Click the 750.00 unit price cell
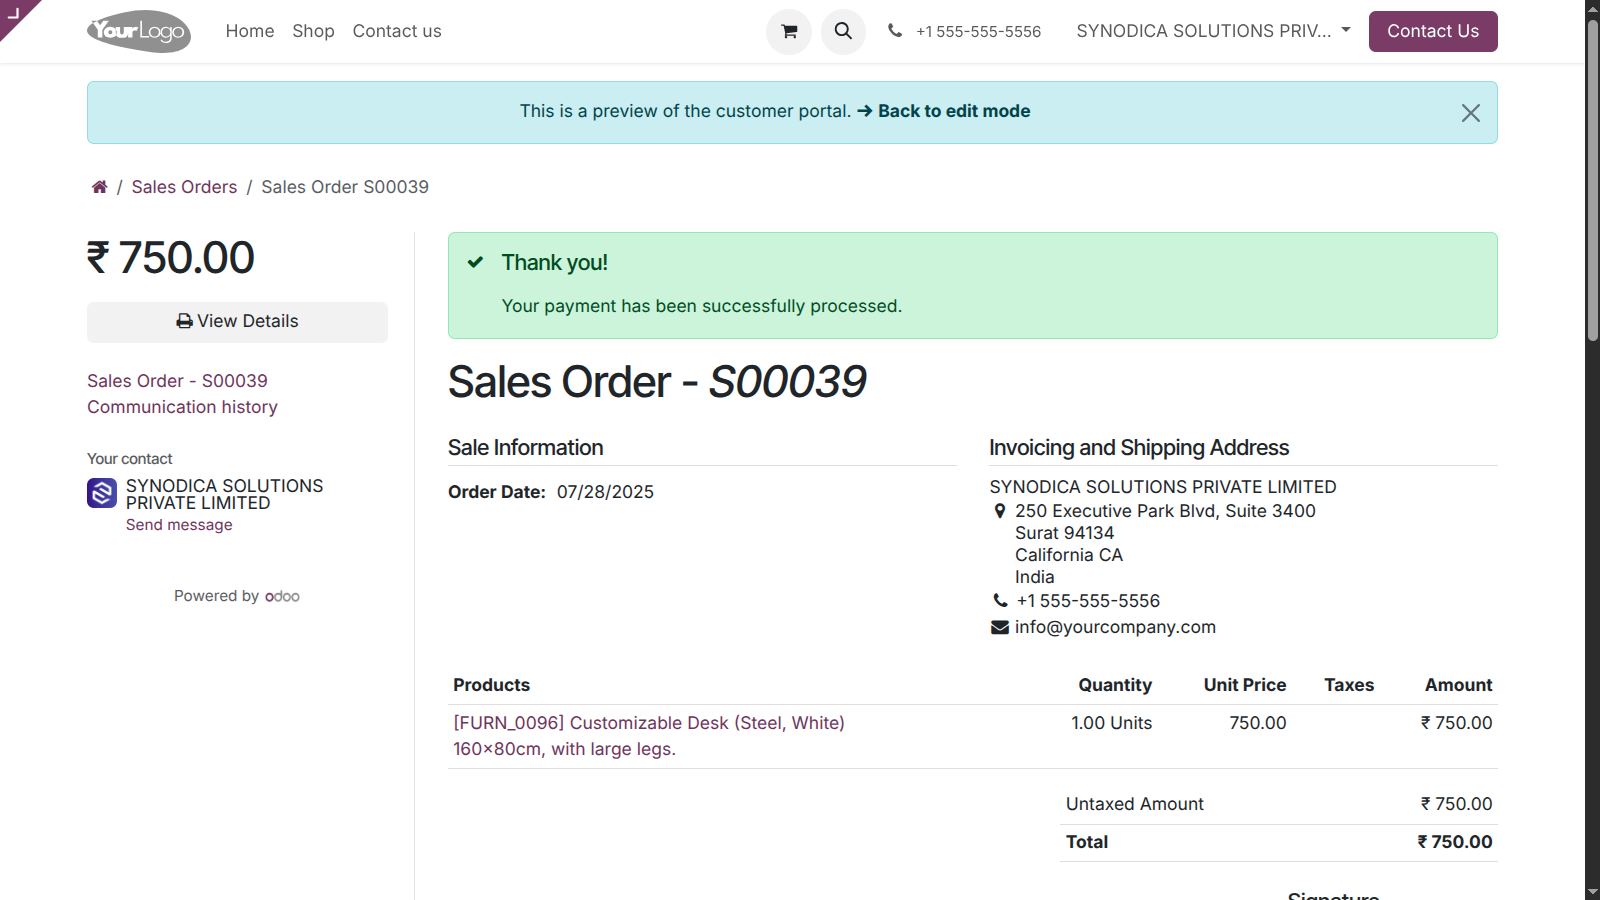The image size is (1600, 900). point(1257,723)
